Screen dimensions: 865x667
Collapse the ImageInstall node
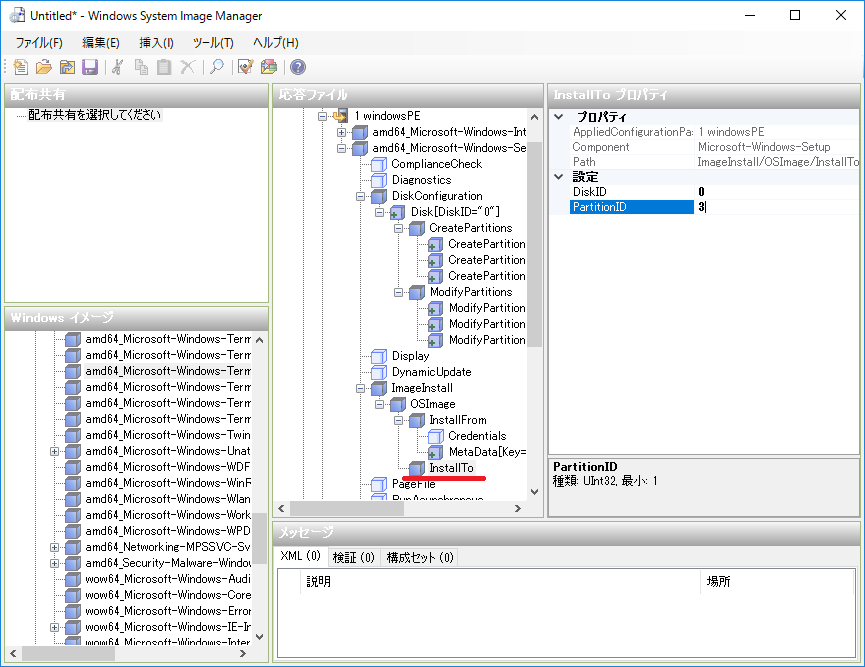(360, 388)
